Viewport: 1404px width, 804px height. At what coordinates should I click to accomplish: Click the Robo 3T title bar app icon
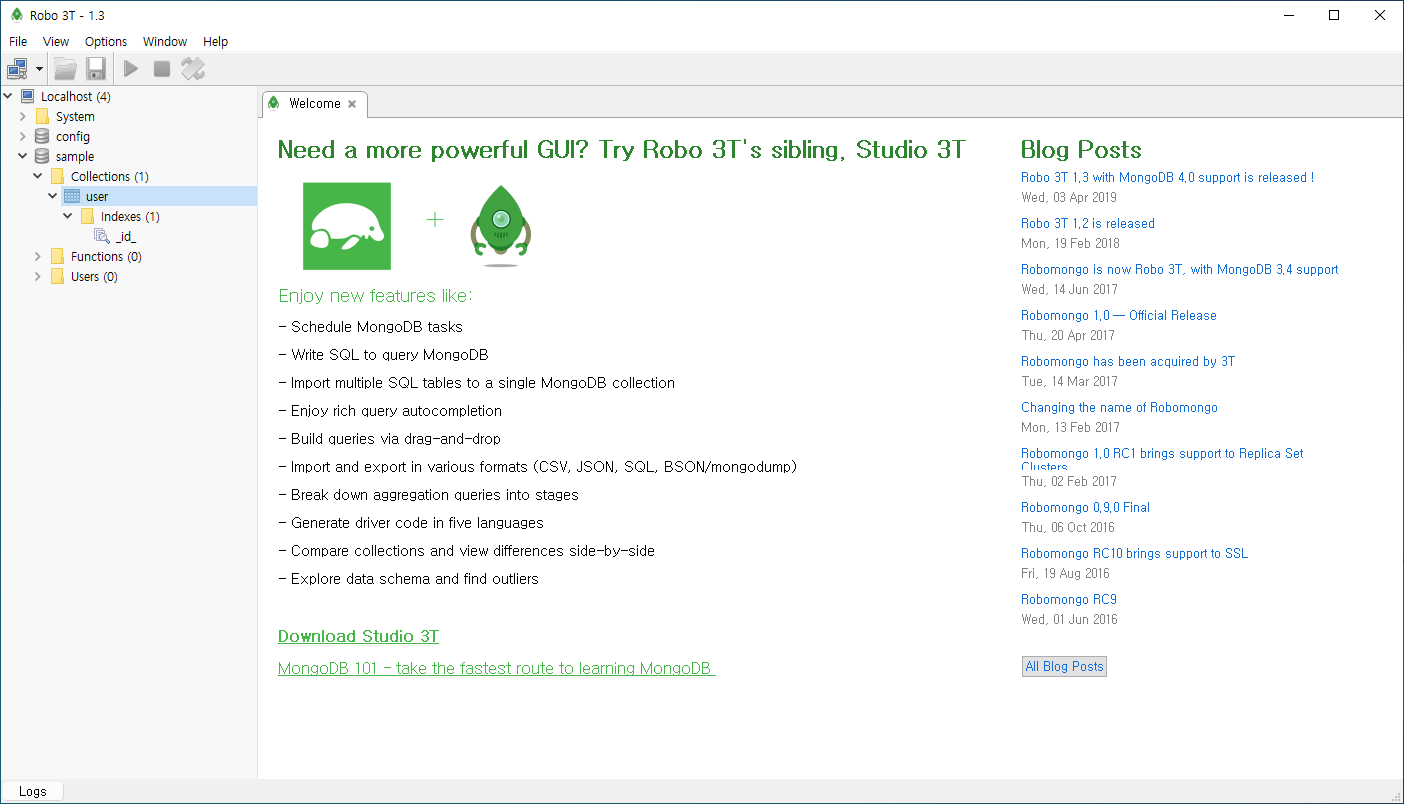16,15
